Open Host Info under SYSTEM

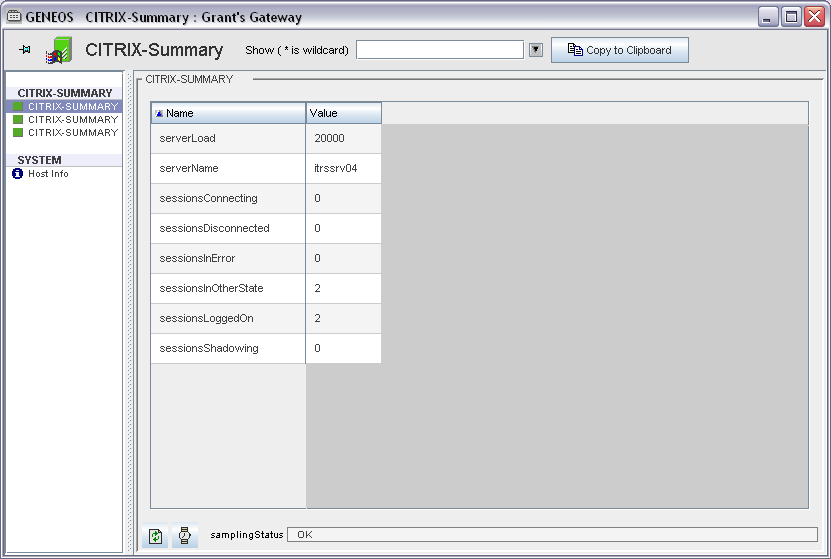pyautogui.click(x=48, y=174)
